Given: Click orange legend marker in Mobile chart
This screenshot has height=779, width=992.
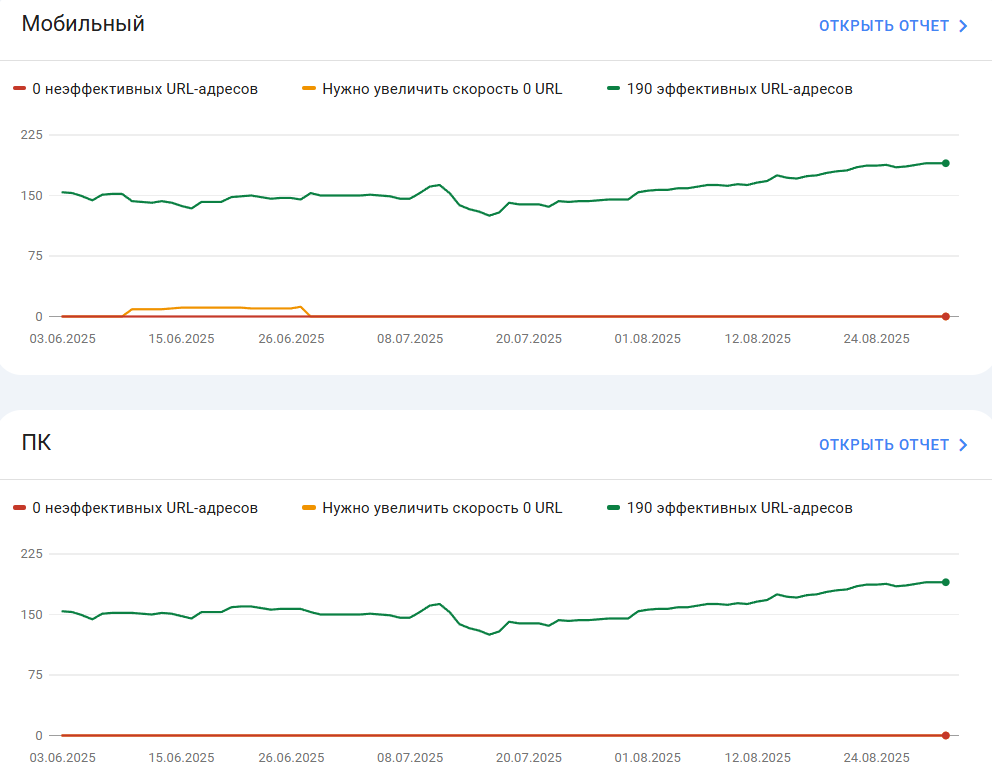Looking at the screenshot, I should [309, 89].
